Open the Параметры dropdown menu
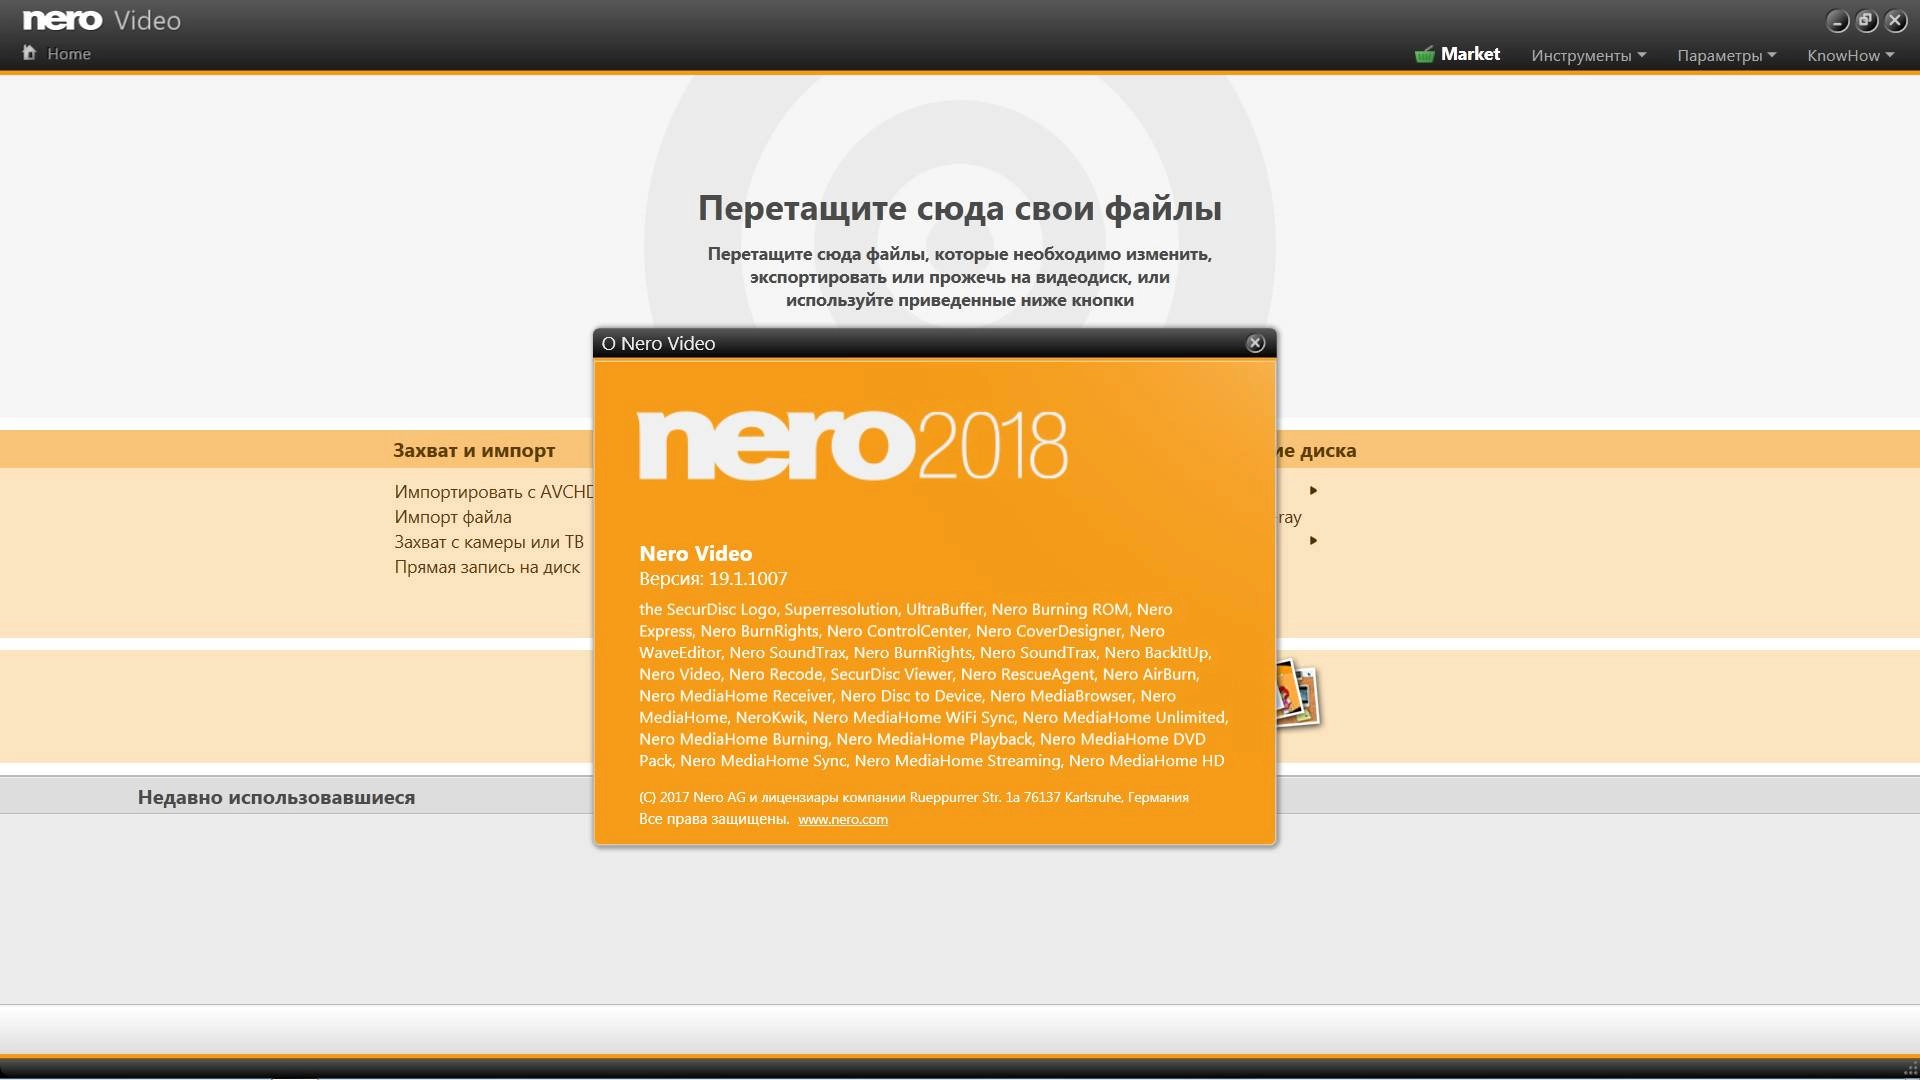 (x=1726, y=55)
